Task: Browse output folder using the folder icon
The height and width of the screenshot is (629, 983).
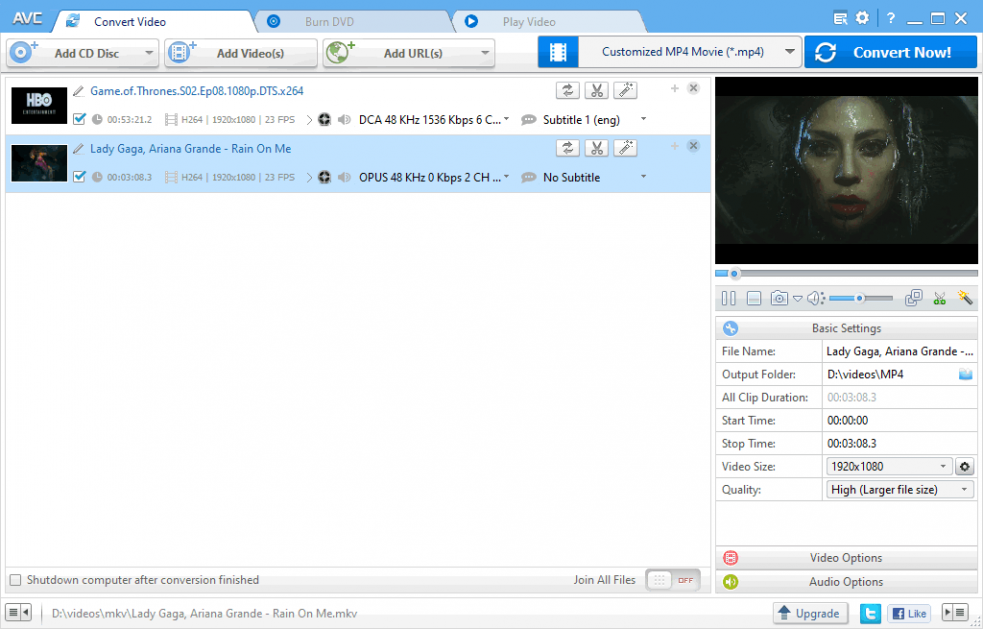Action: 965,374
